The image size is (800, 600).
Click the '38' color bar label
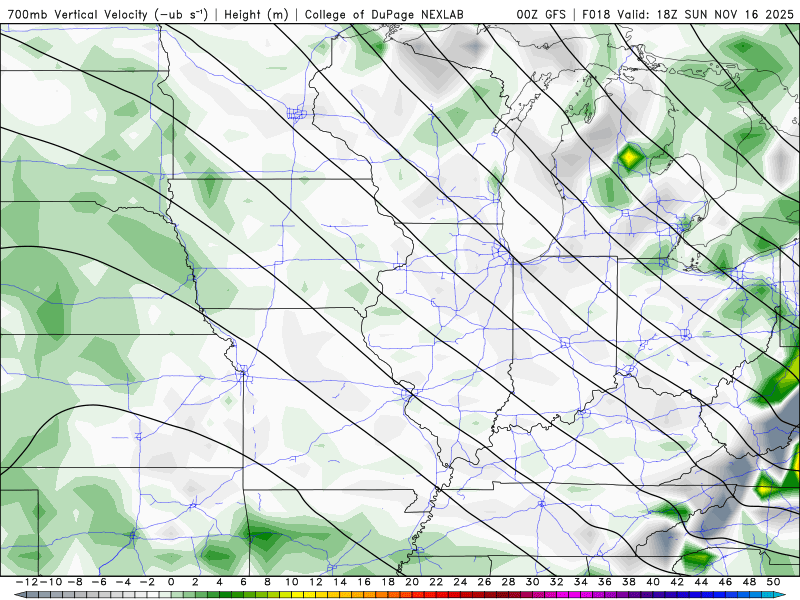(629, 582)
